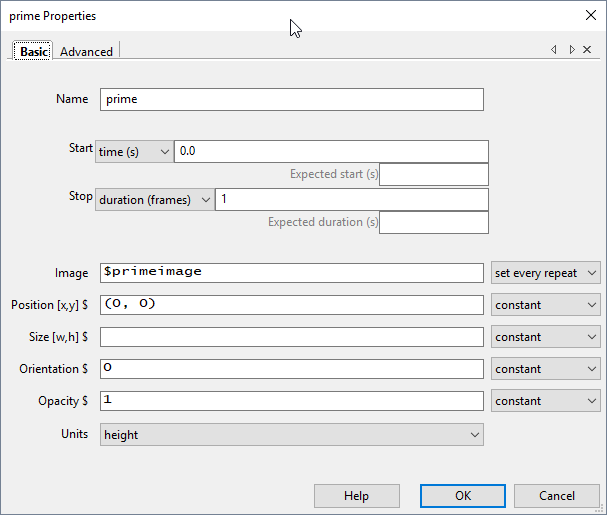The height and width of the screenshot is (515, 607).
Task: Open the Units dropdown showing height
Action: (x=292, y=434)
